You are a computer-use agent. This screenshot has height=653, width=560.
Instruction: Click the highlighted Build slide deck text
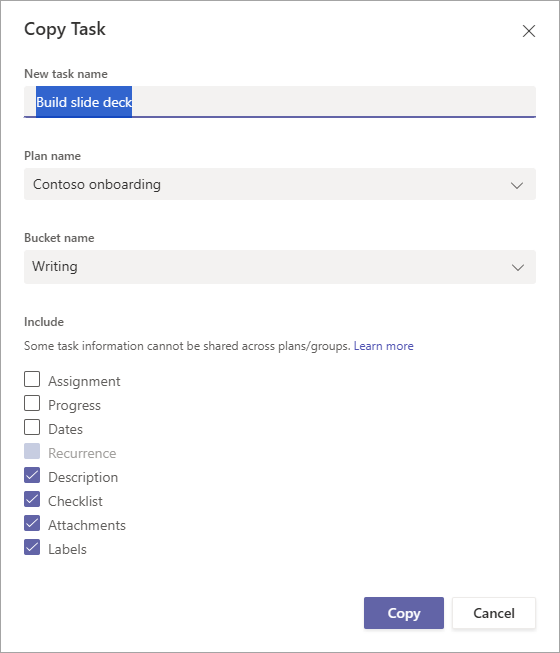[84, 102]
